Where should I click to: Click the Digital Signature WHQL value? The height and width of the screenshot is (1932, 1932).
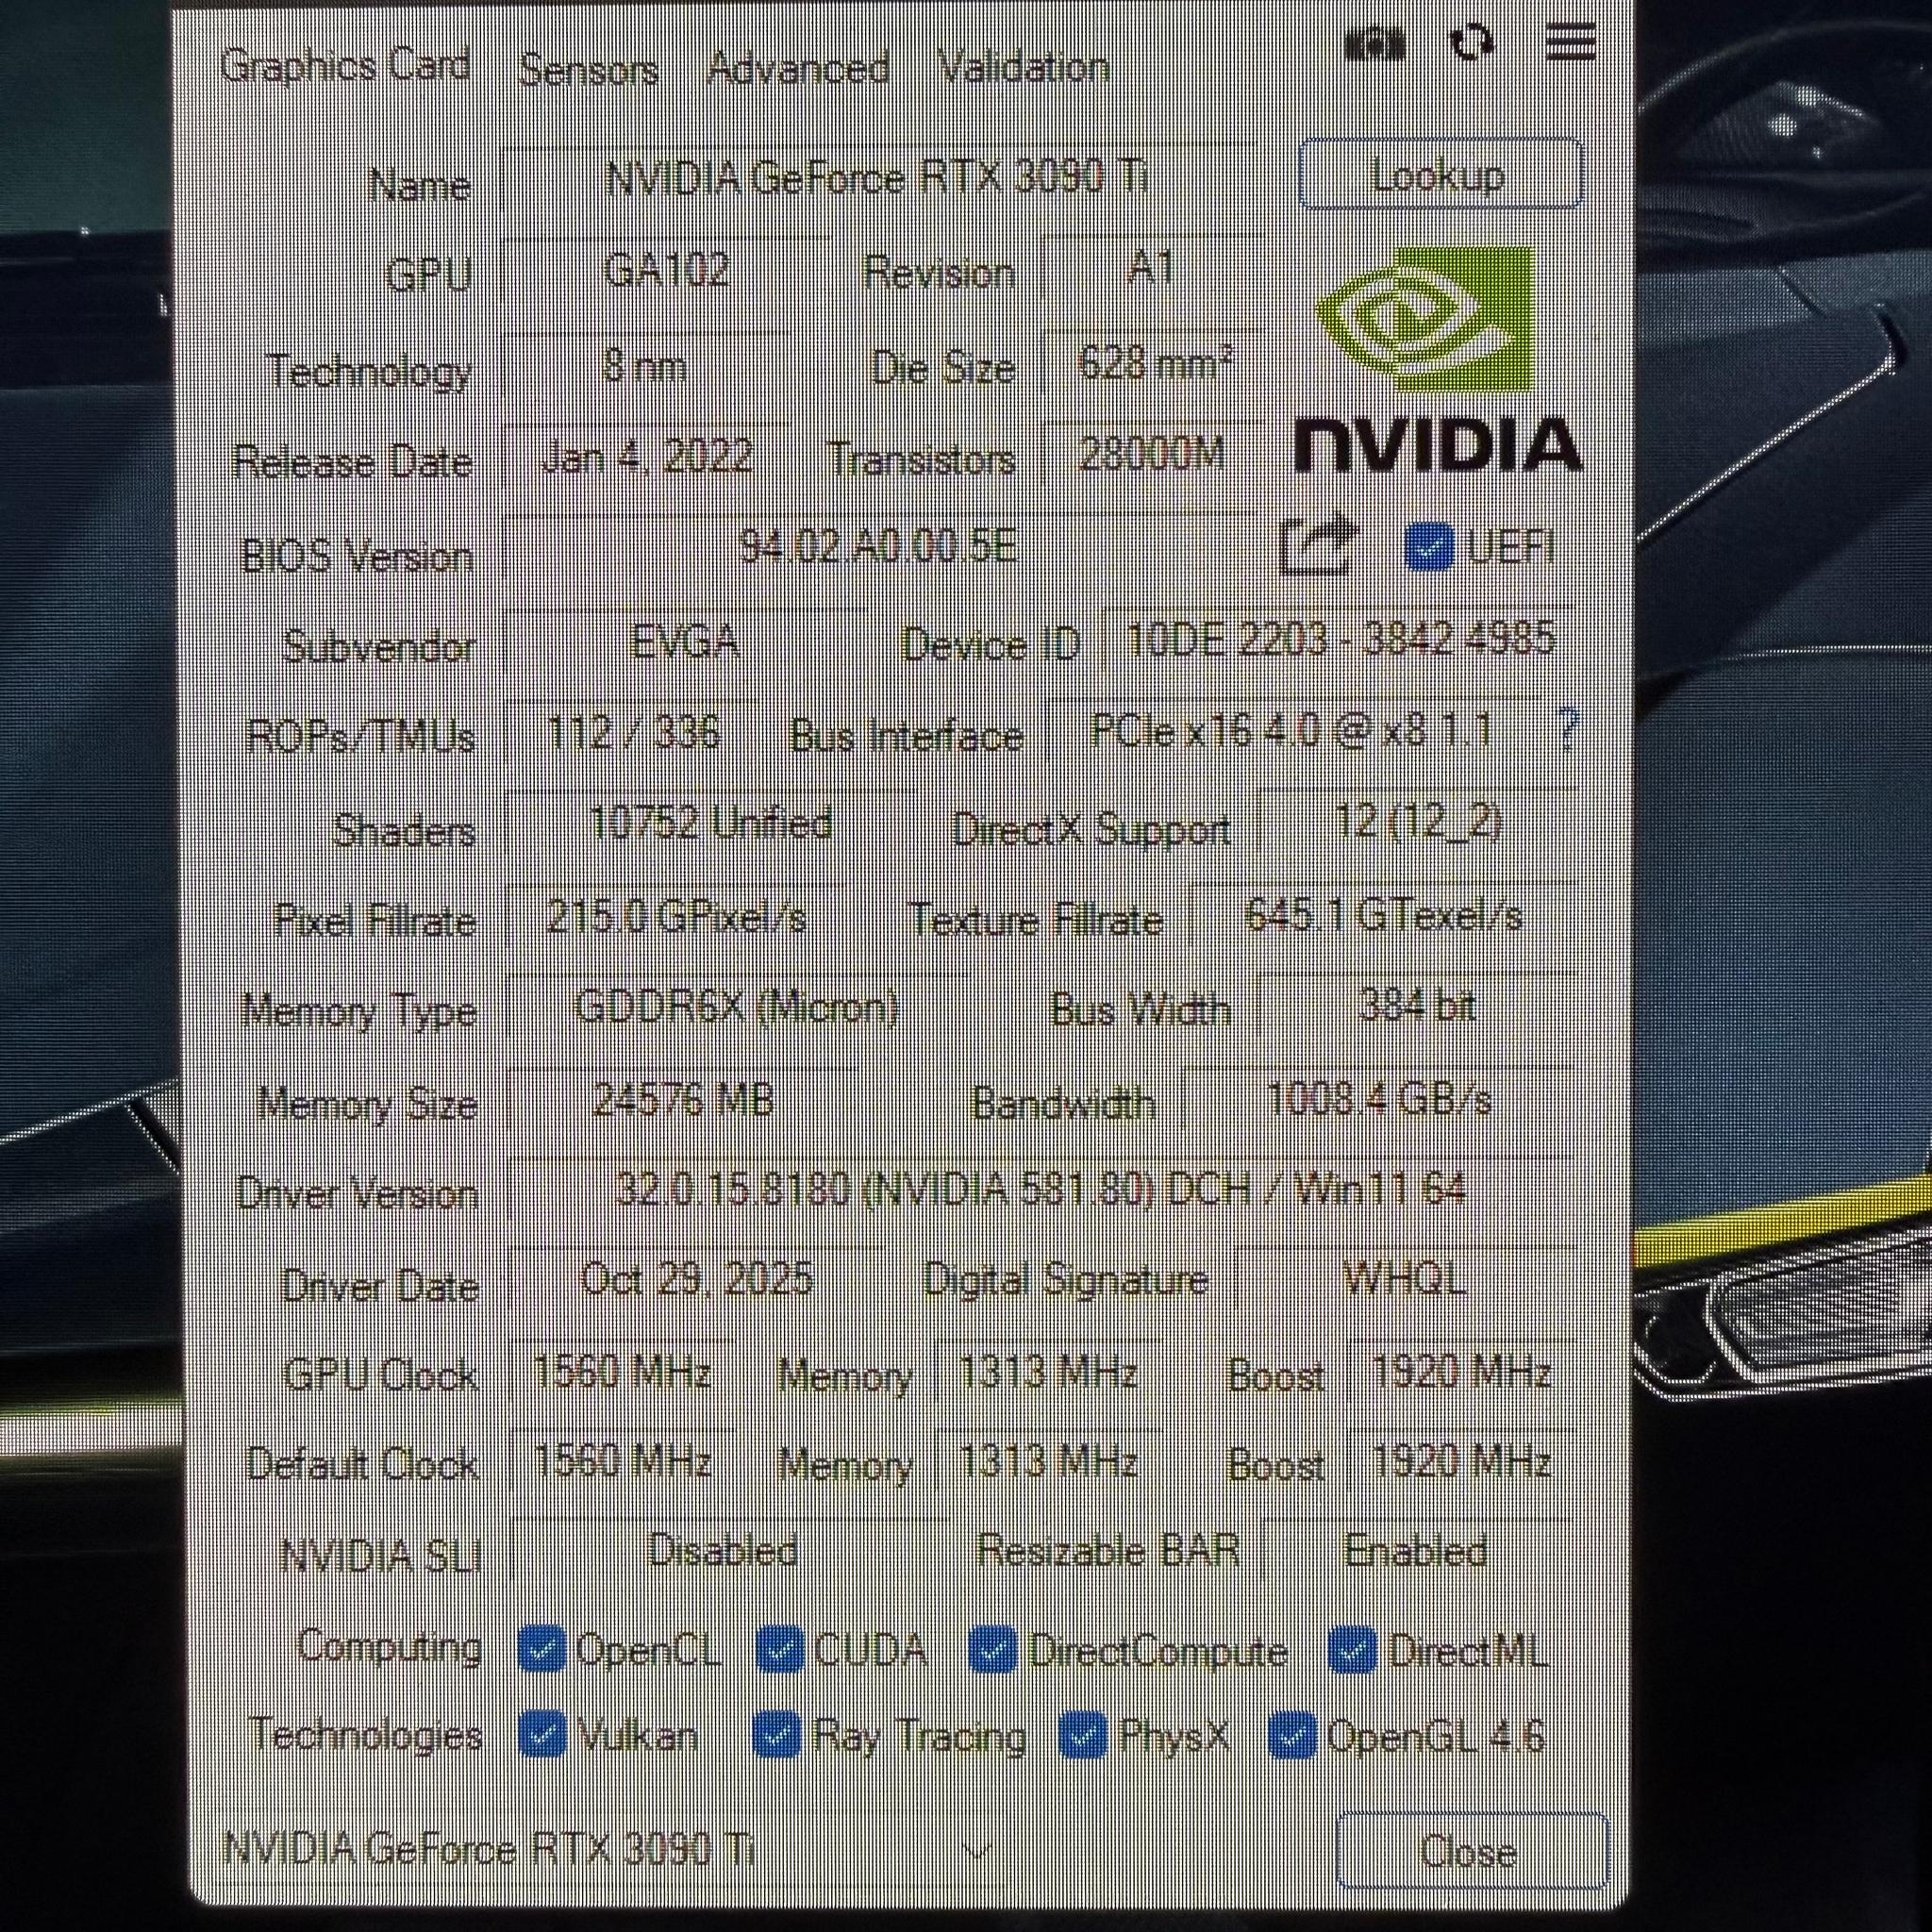(x=1406, y=1277)
